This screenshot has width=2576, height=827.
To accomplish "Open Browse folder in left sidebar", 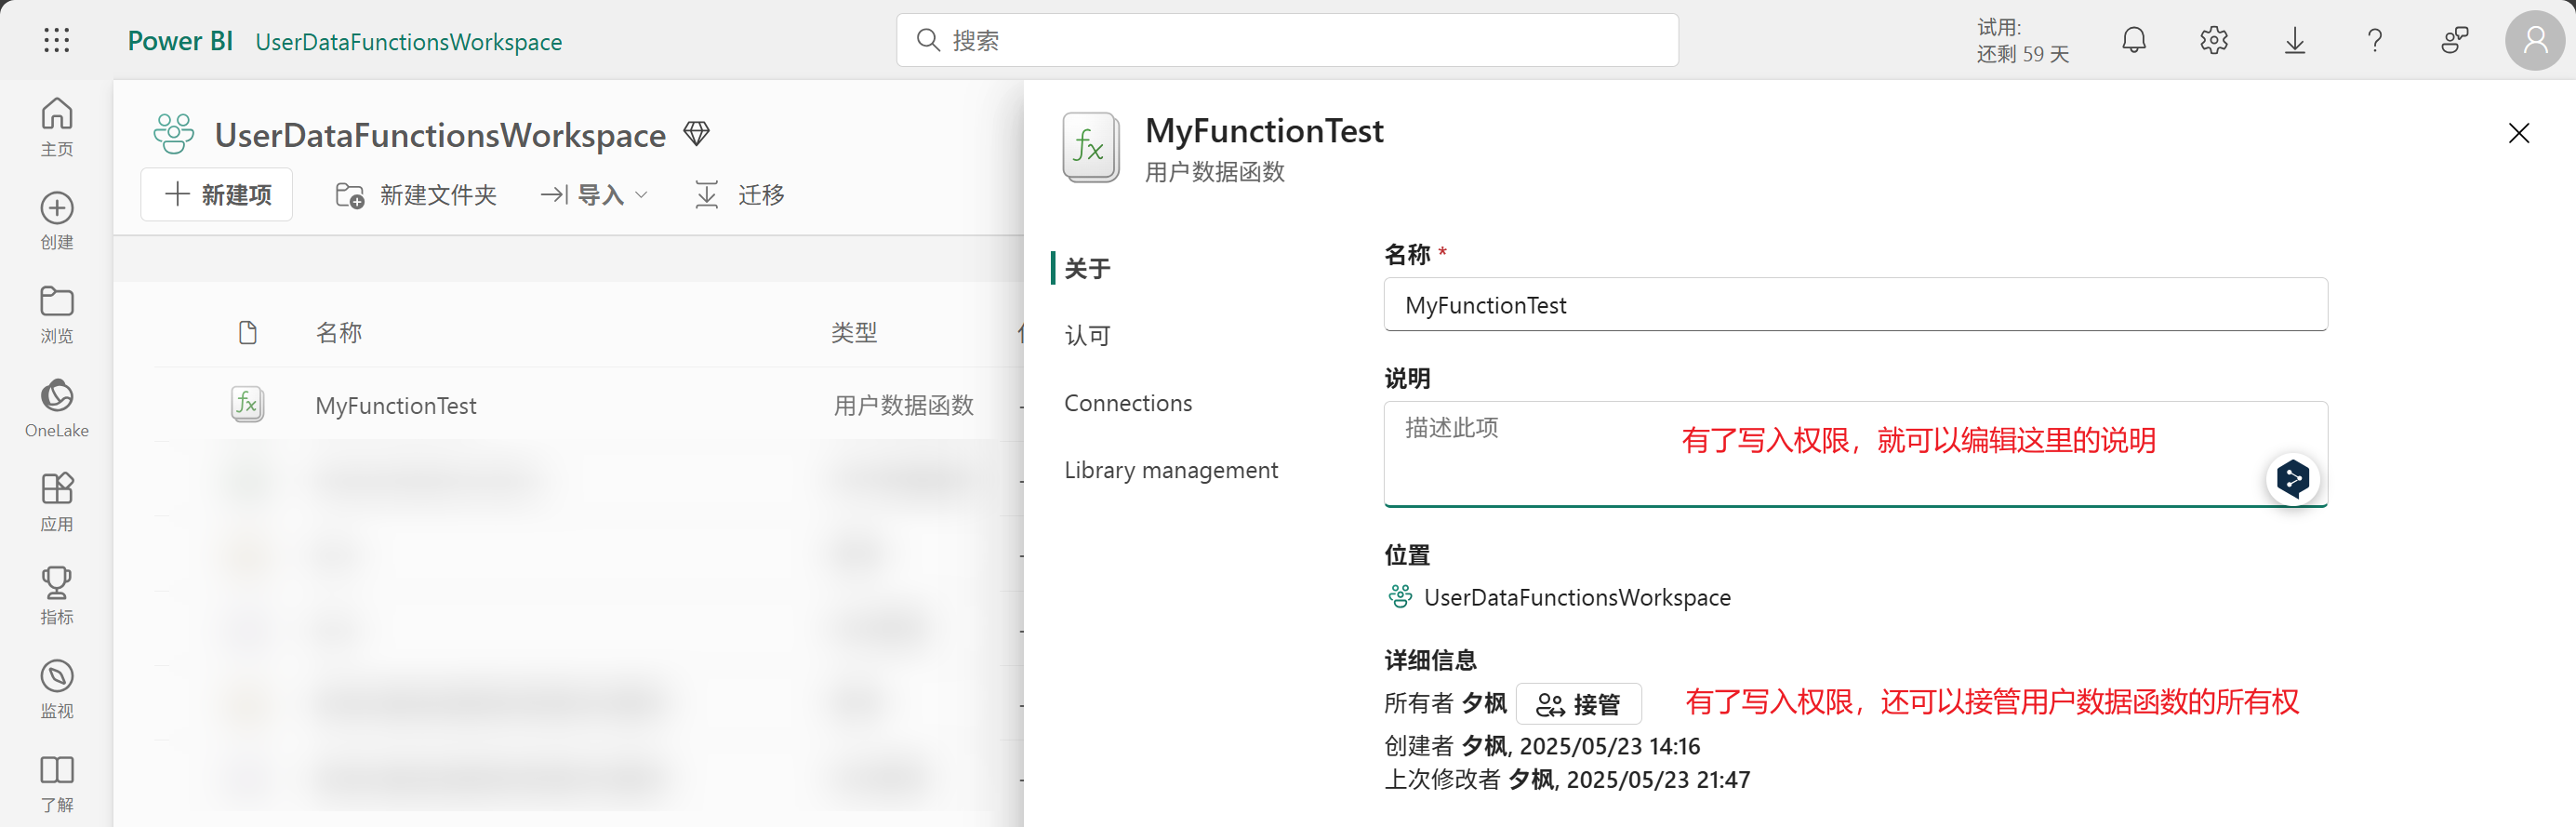I will (x=57, y=314).
